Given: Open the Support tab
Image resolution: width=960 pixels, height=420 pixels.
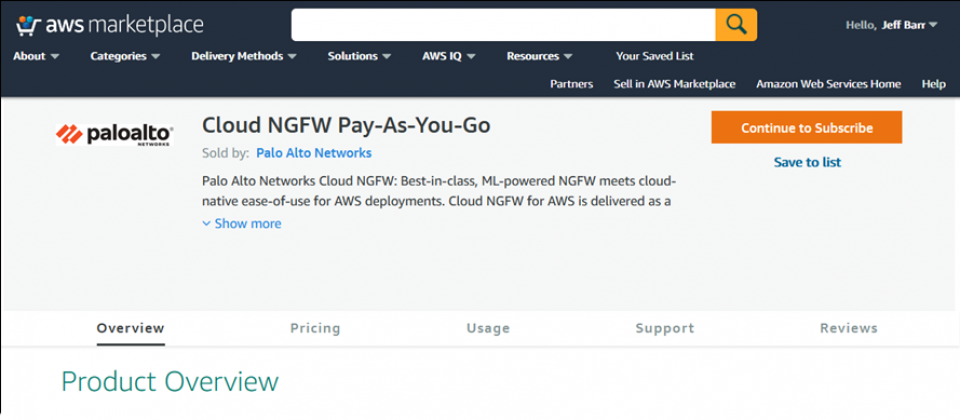Looking at the screenshot, I should click(x=664, y=329).
